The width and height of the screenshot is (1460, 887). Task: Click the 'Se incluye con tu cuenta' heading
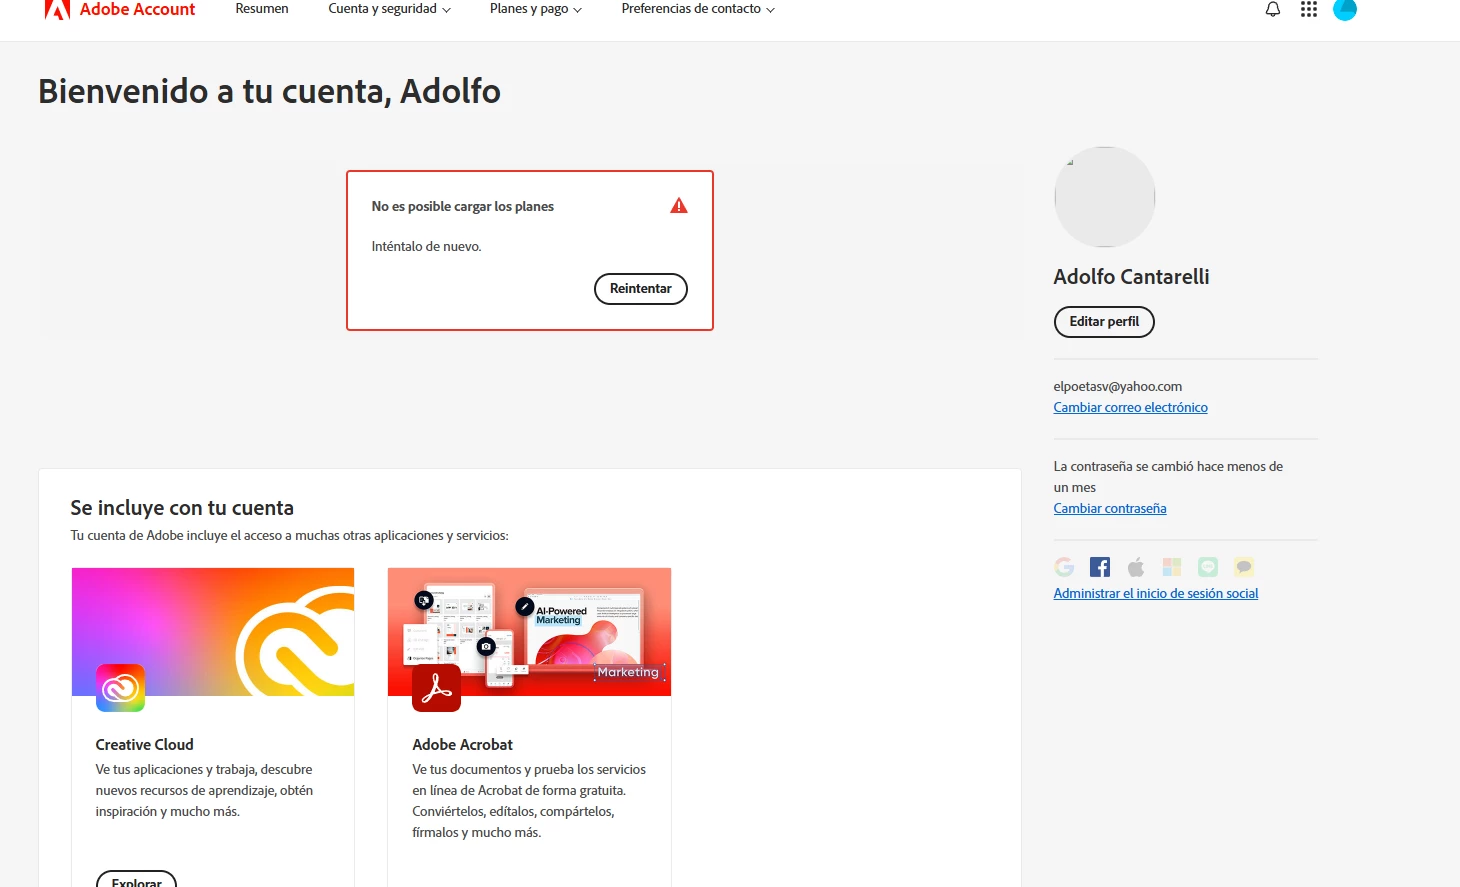coord(182,508)
